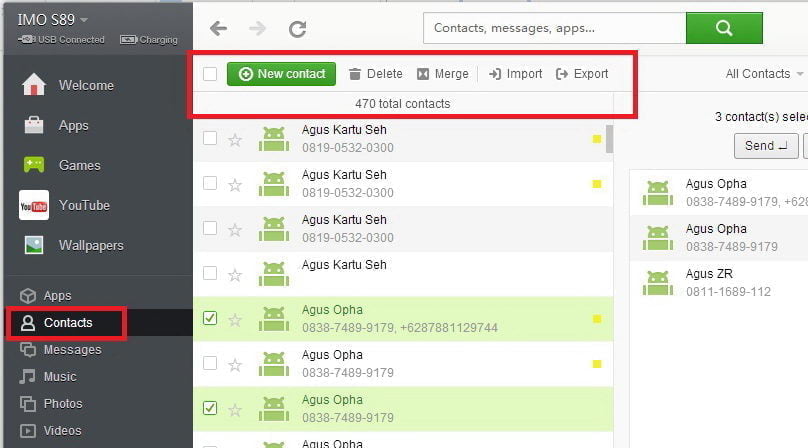Click the Merge button label
Screen dimensions: 808x448
pos(451,74)
